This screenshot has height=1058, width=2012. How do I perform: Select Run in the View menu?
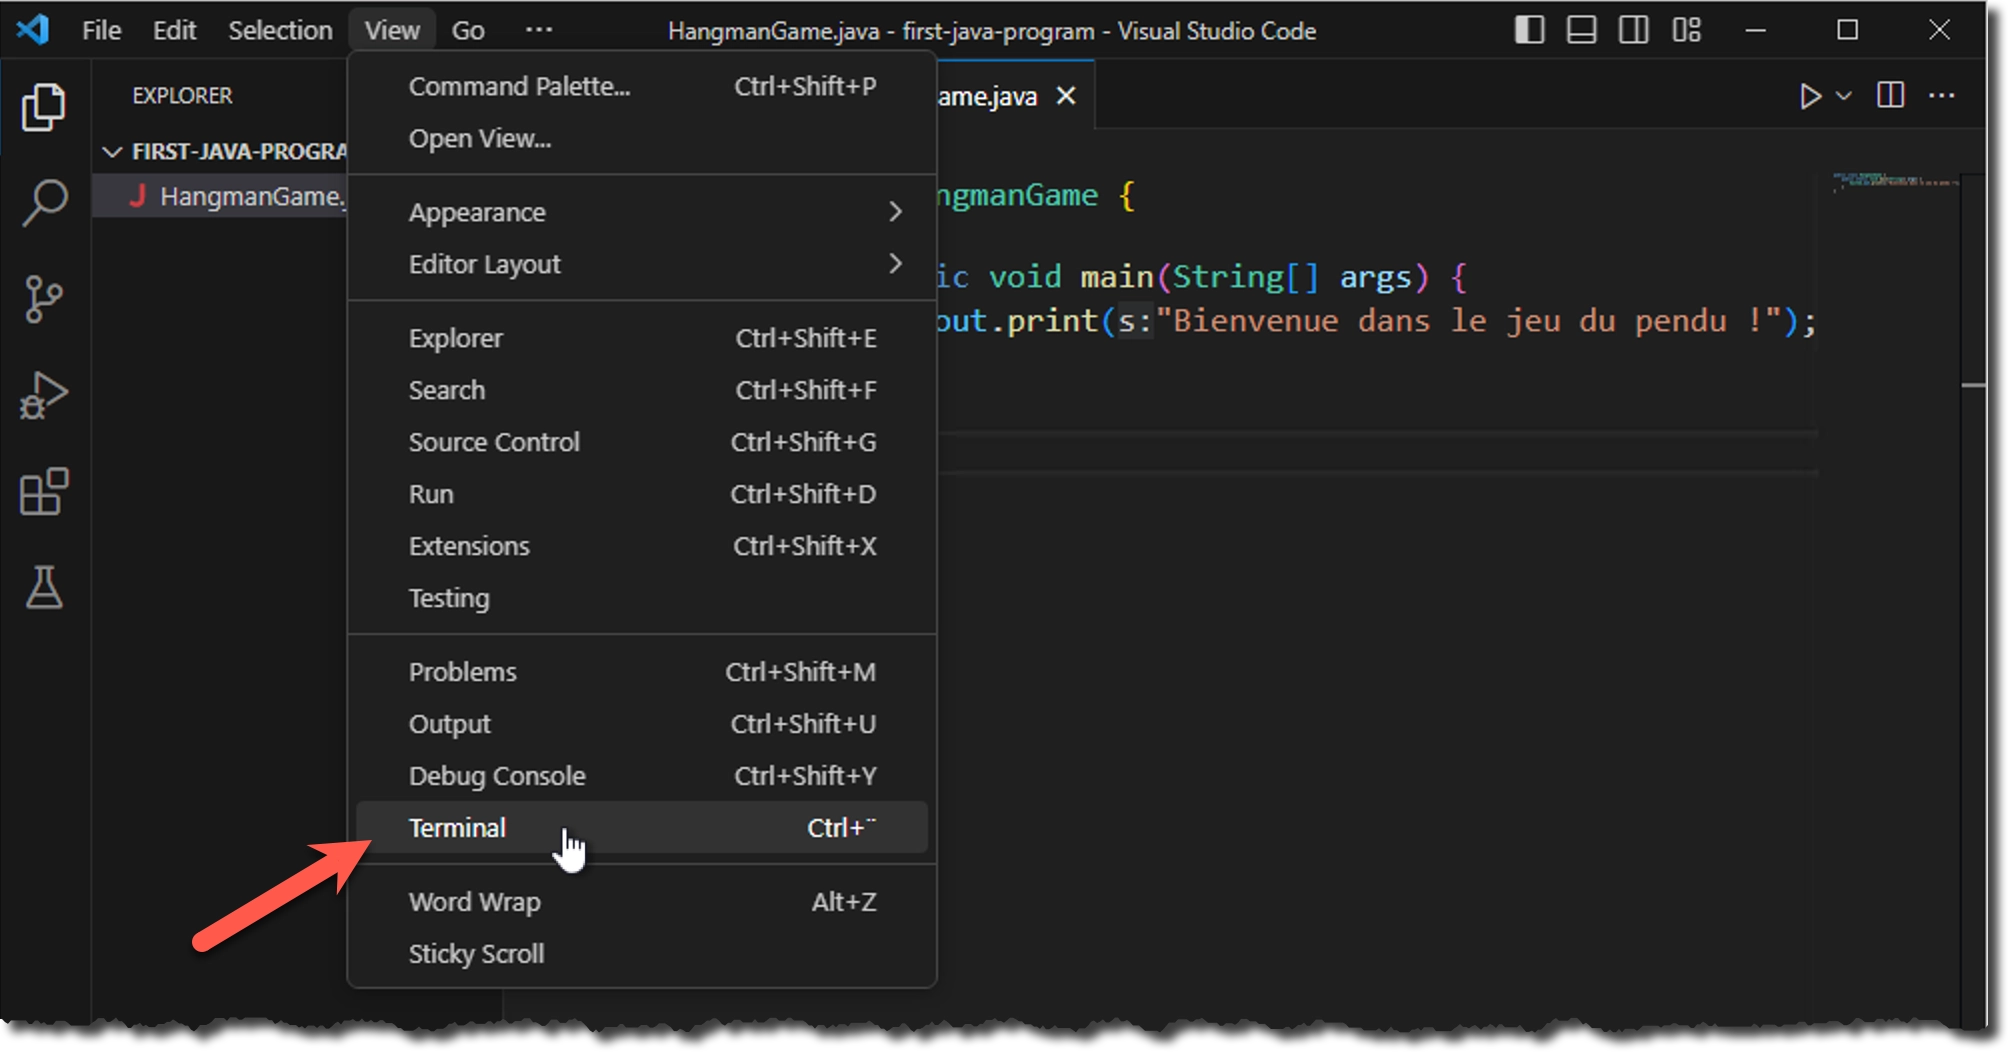click(642, 494)
